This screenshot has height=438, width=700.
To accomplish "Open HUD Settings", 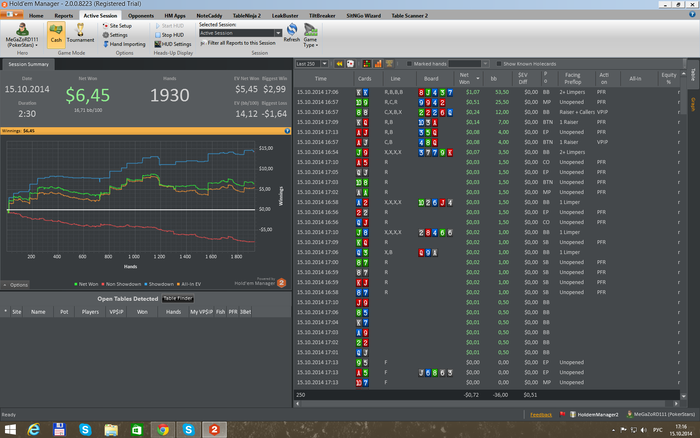I will (173, 44).
